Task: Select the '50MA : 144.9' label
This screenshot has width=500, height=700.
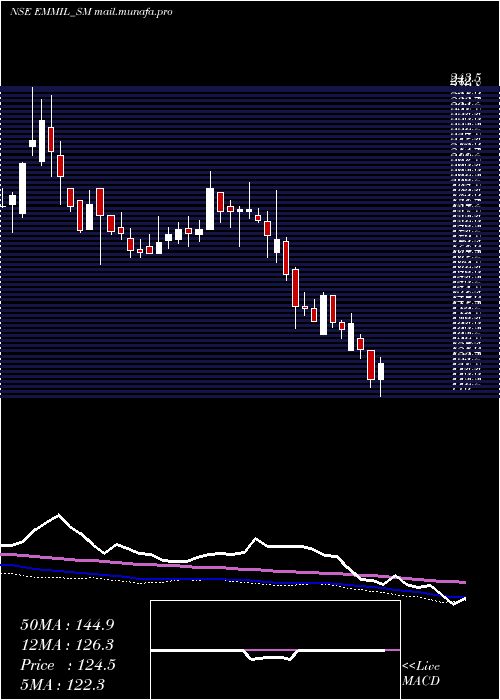Action: pos(67,625)
